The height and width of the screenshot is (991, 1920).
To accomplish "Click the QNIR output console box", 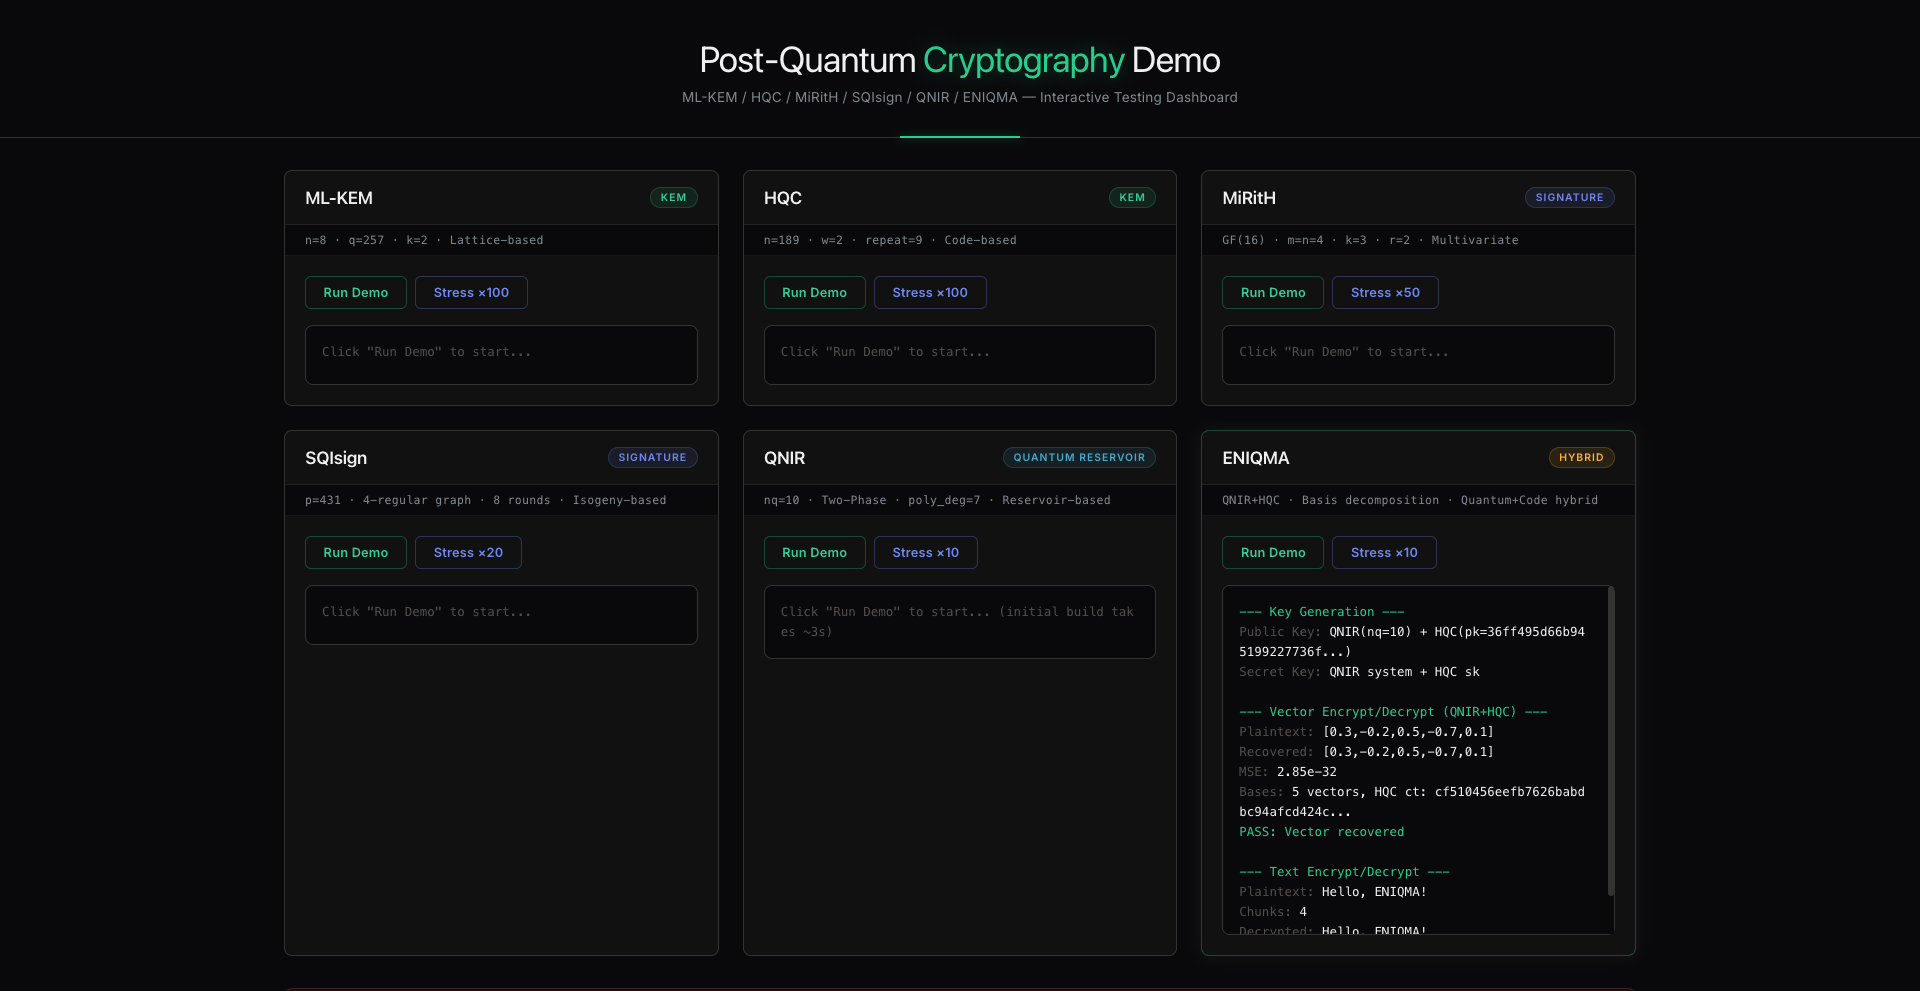I will pos(959,622).
